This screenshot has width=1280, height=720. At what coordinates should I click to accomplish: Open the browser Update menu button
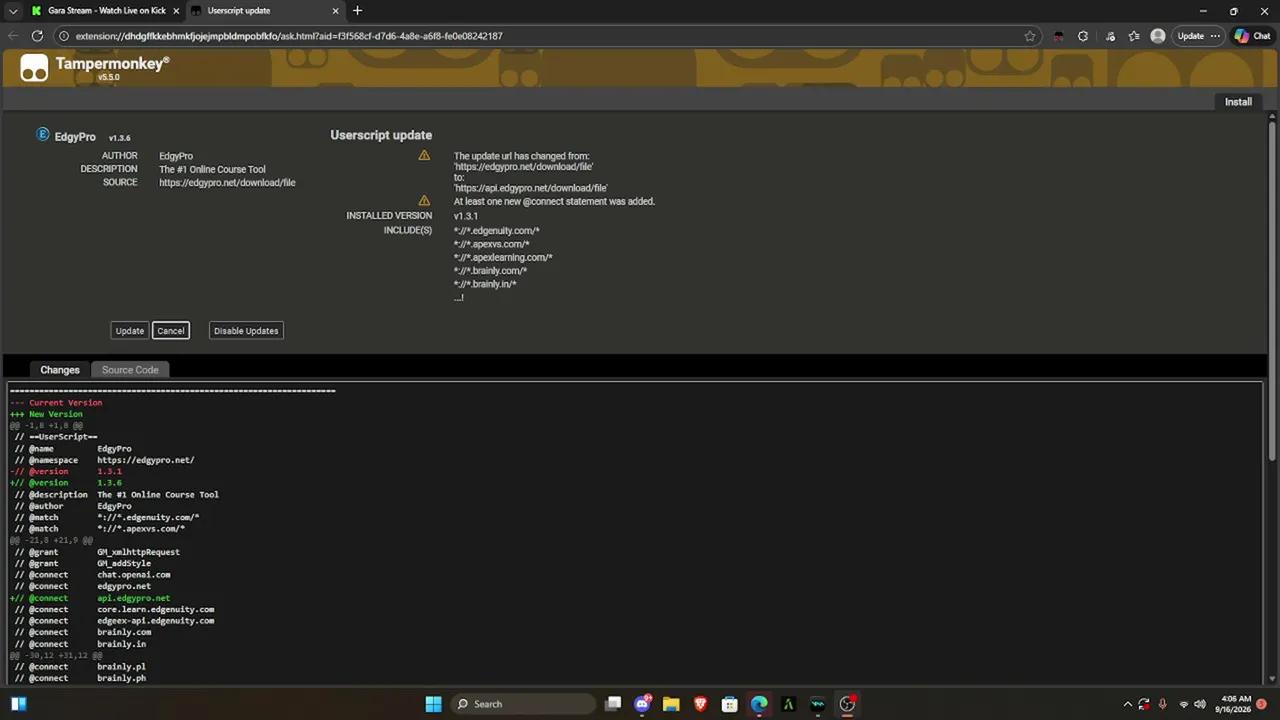tap(1198, 36)
